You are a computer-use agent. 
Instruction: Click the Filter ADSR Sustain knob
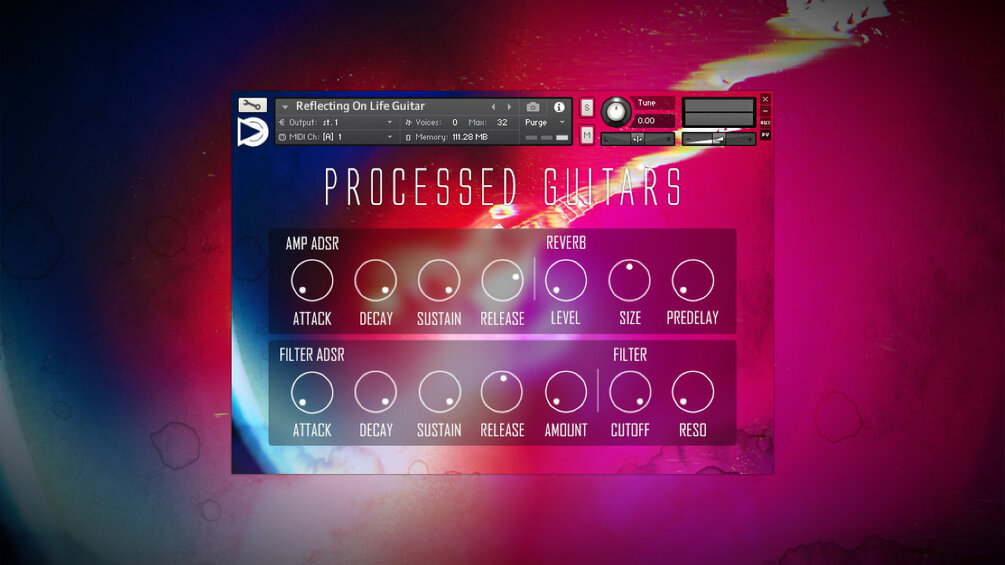pos(439,392)
